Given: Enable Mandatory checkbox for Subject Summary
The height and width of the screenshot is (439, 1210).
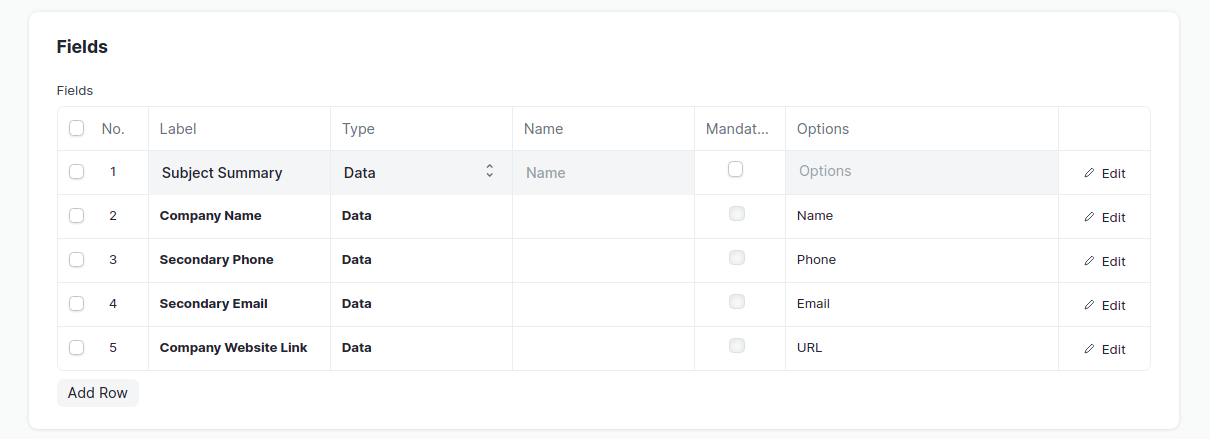Looking at the screenshot, I should point(736,169).
